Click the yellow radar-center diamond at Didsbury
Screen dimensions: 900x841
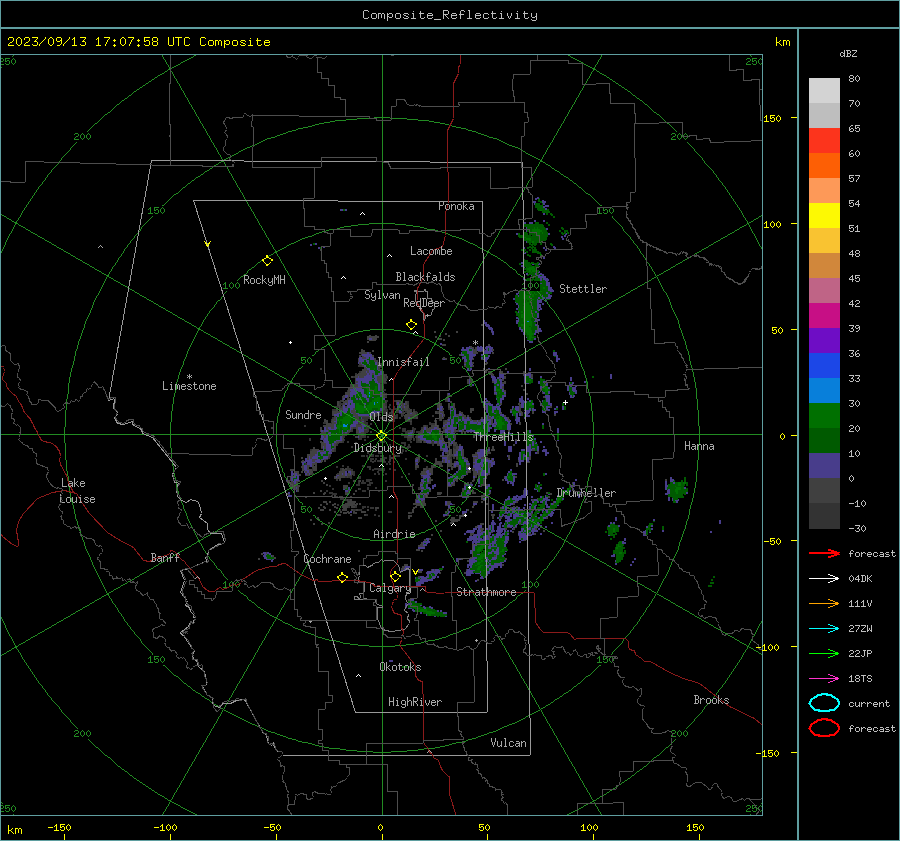click(381, 436)
